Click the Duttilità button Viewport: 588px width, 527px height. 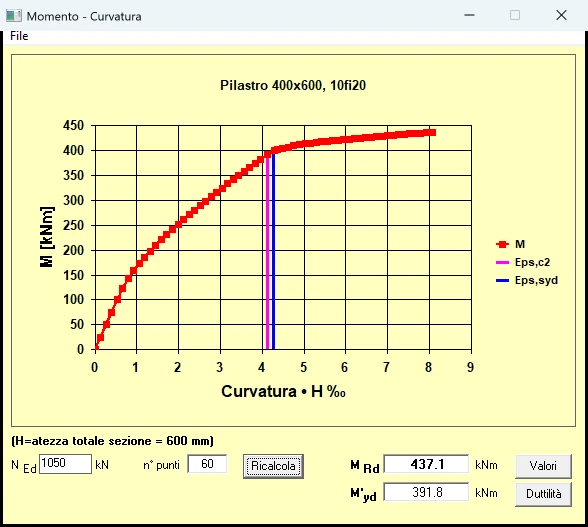click(543, 494)
